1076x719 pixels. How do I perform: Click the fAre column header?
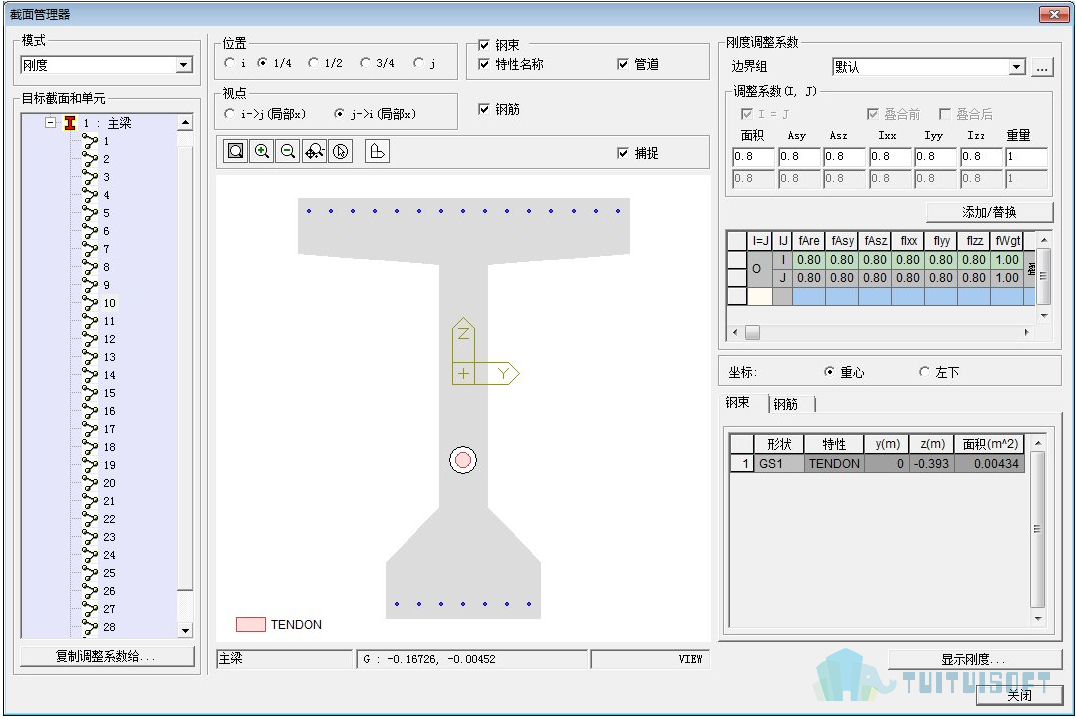tap(808, 241)
